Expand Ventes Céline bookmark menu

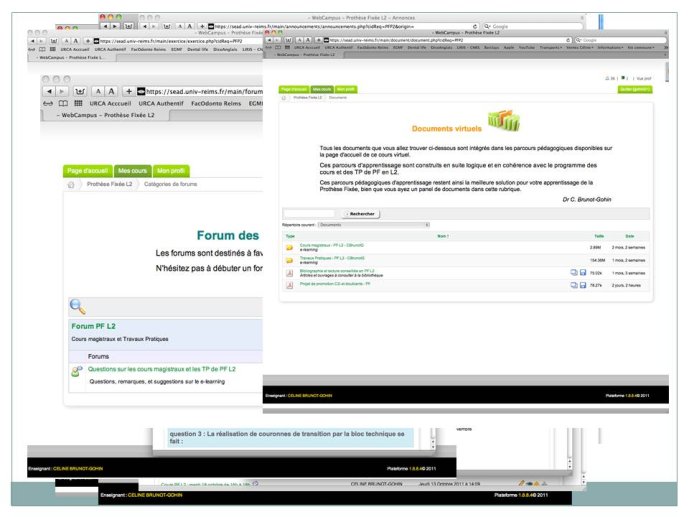pos(579,47)
